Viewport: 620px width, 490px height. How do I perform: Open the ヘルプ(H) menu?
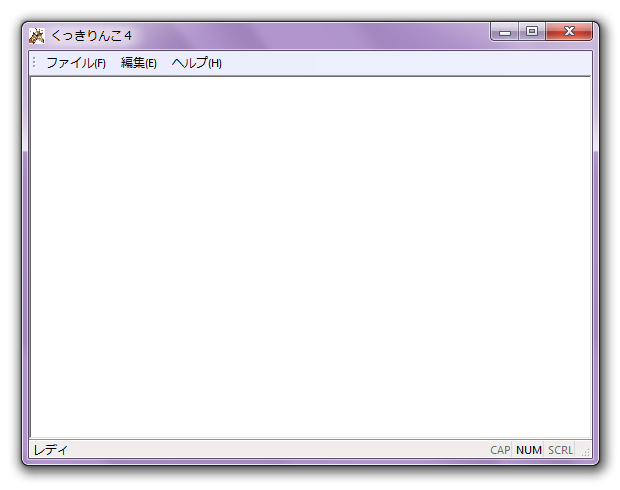tap(197, 63)
